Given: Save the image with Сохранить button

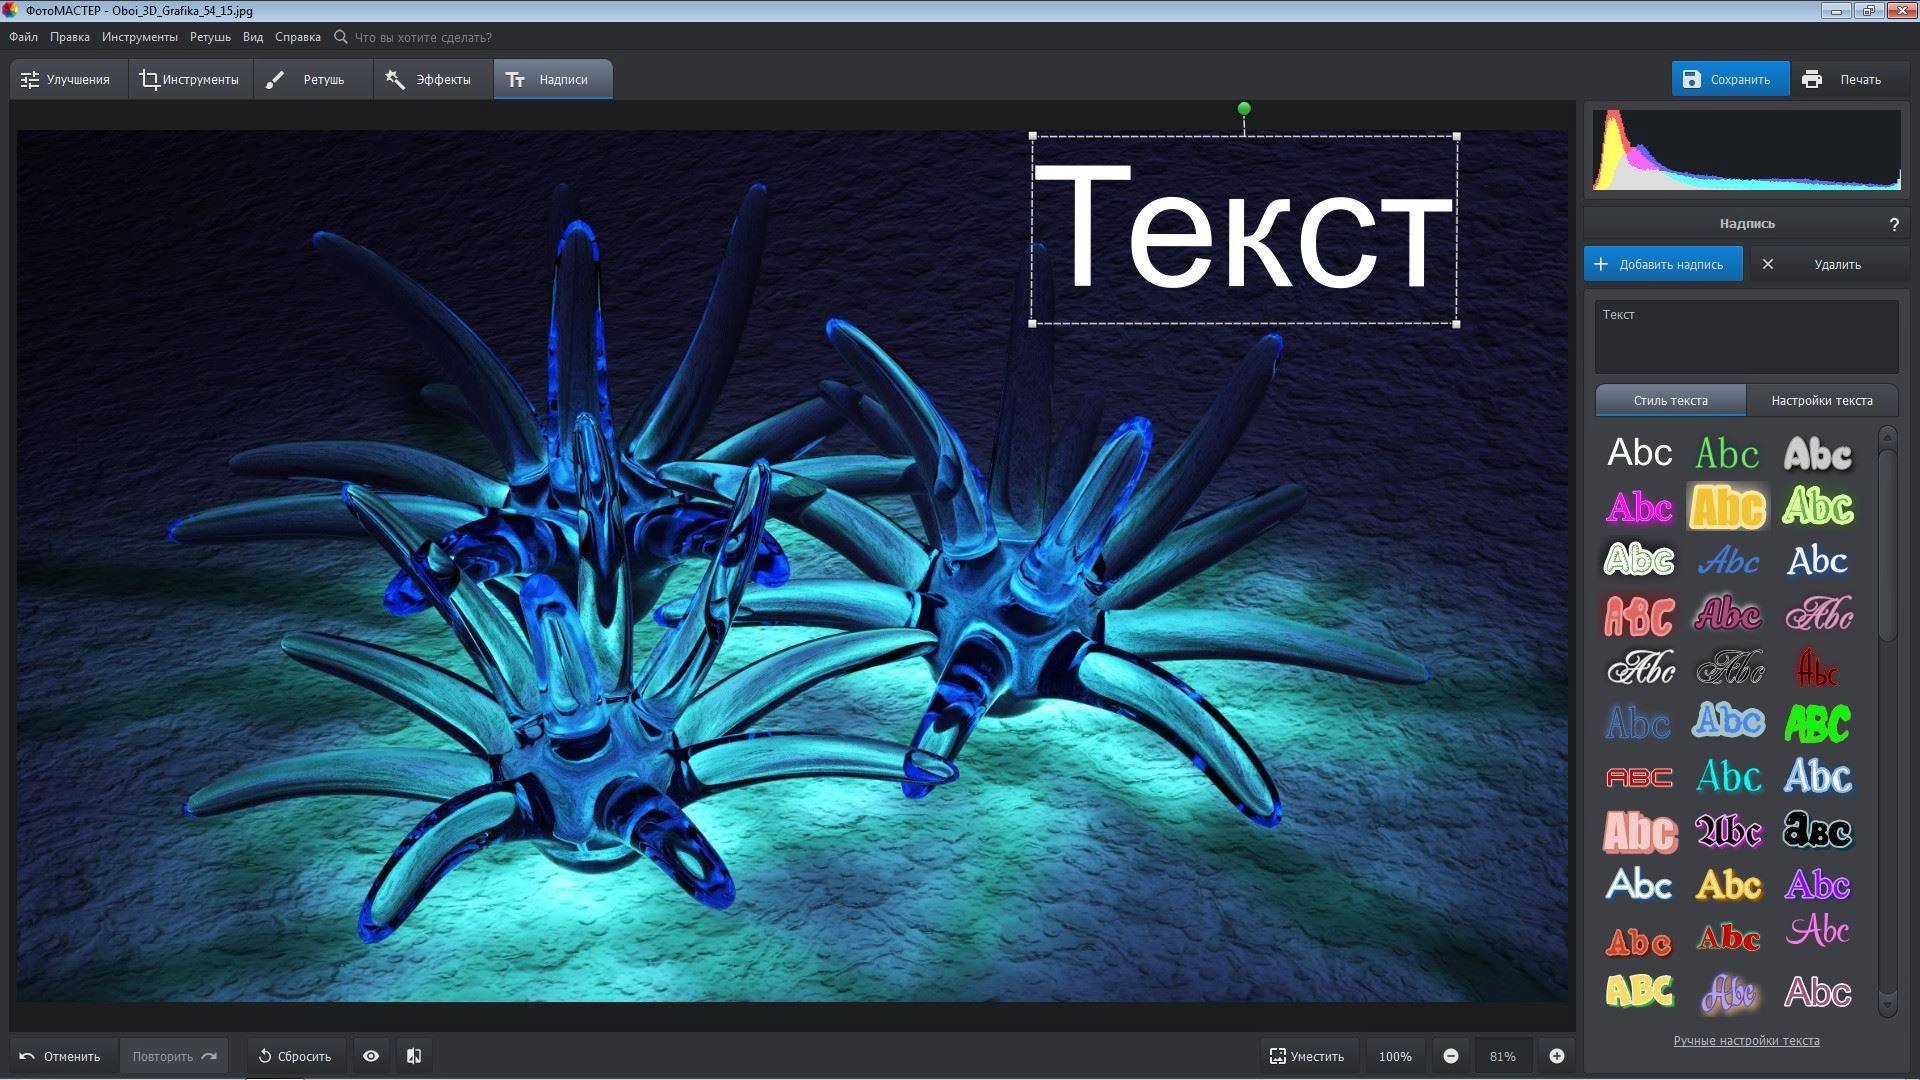Looking at the screenshot, I should (1730, 79).
